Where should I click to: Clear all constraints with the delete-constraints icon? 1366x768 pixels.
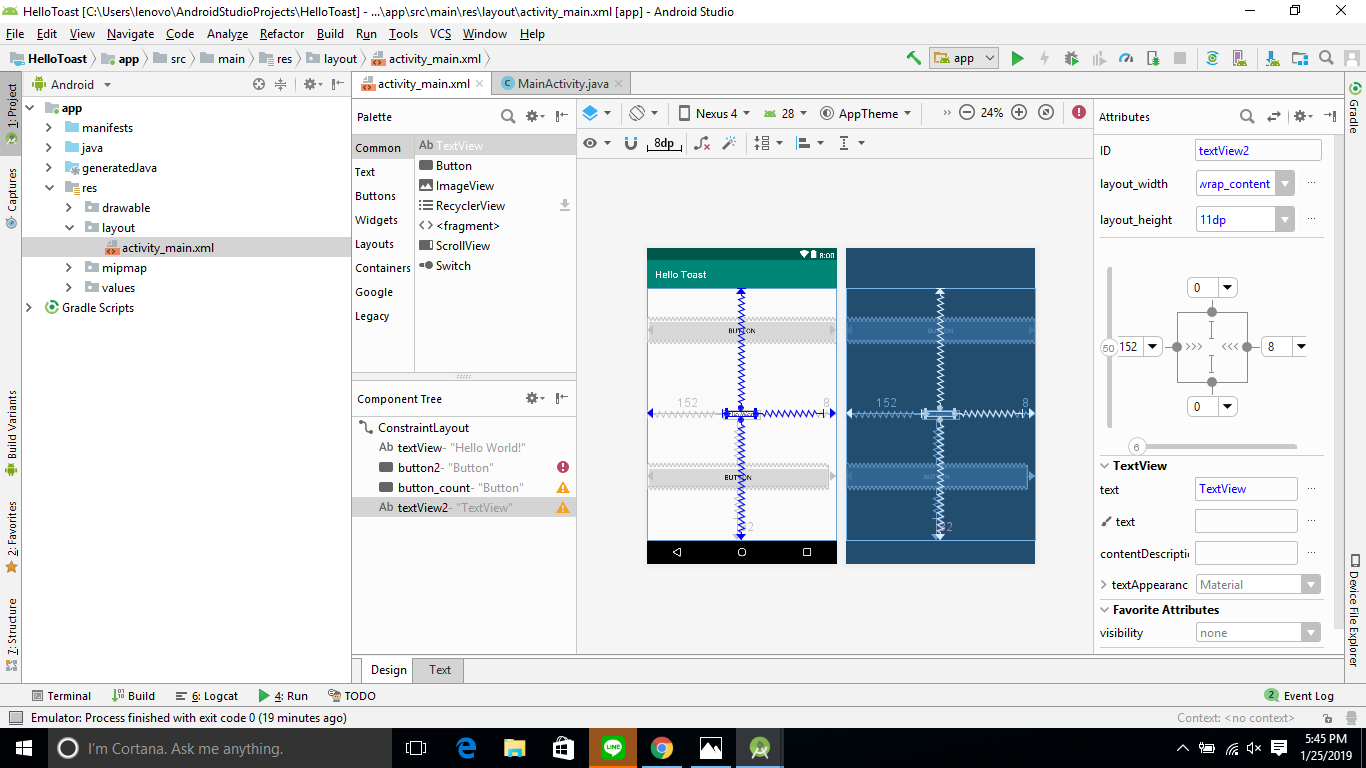point(702,143)
